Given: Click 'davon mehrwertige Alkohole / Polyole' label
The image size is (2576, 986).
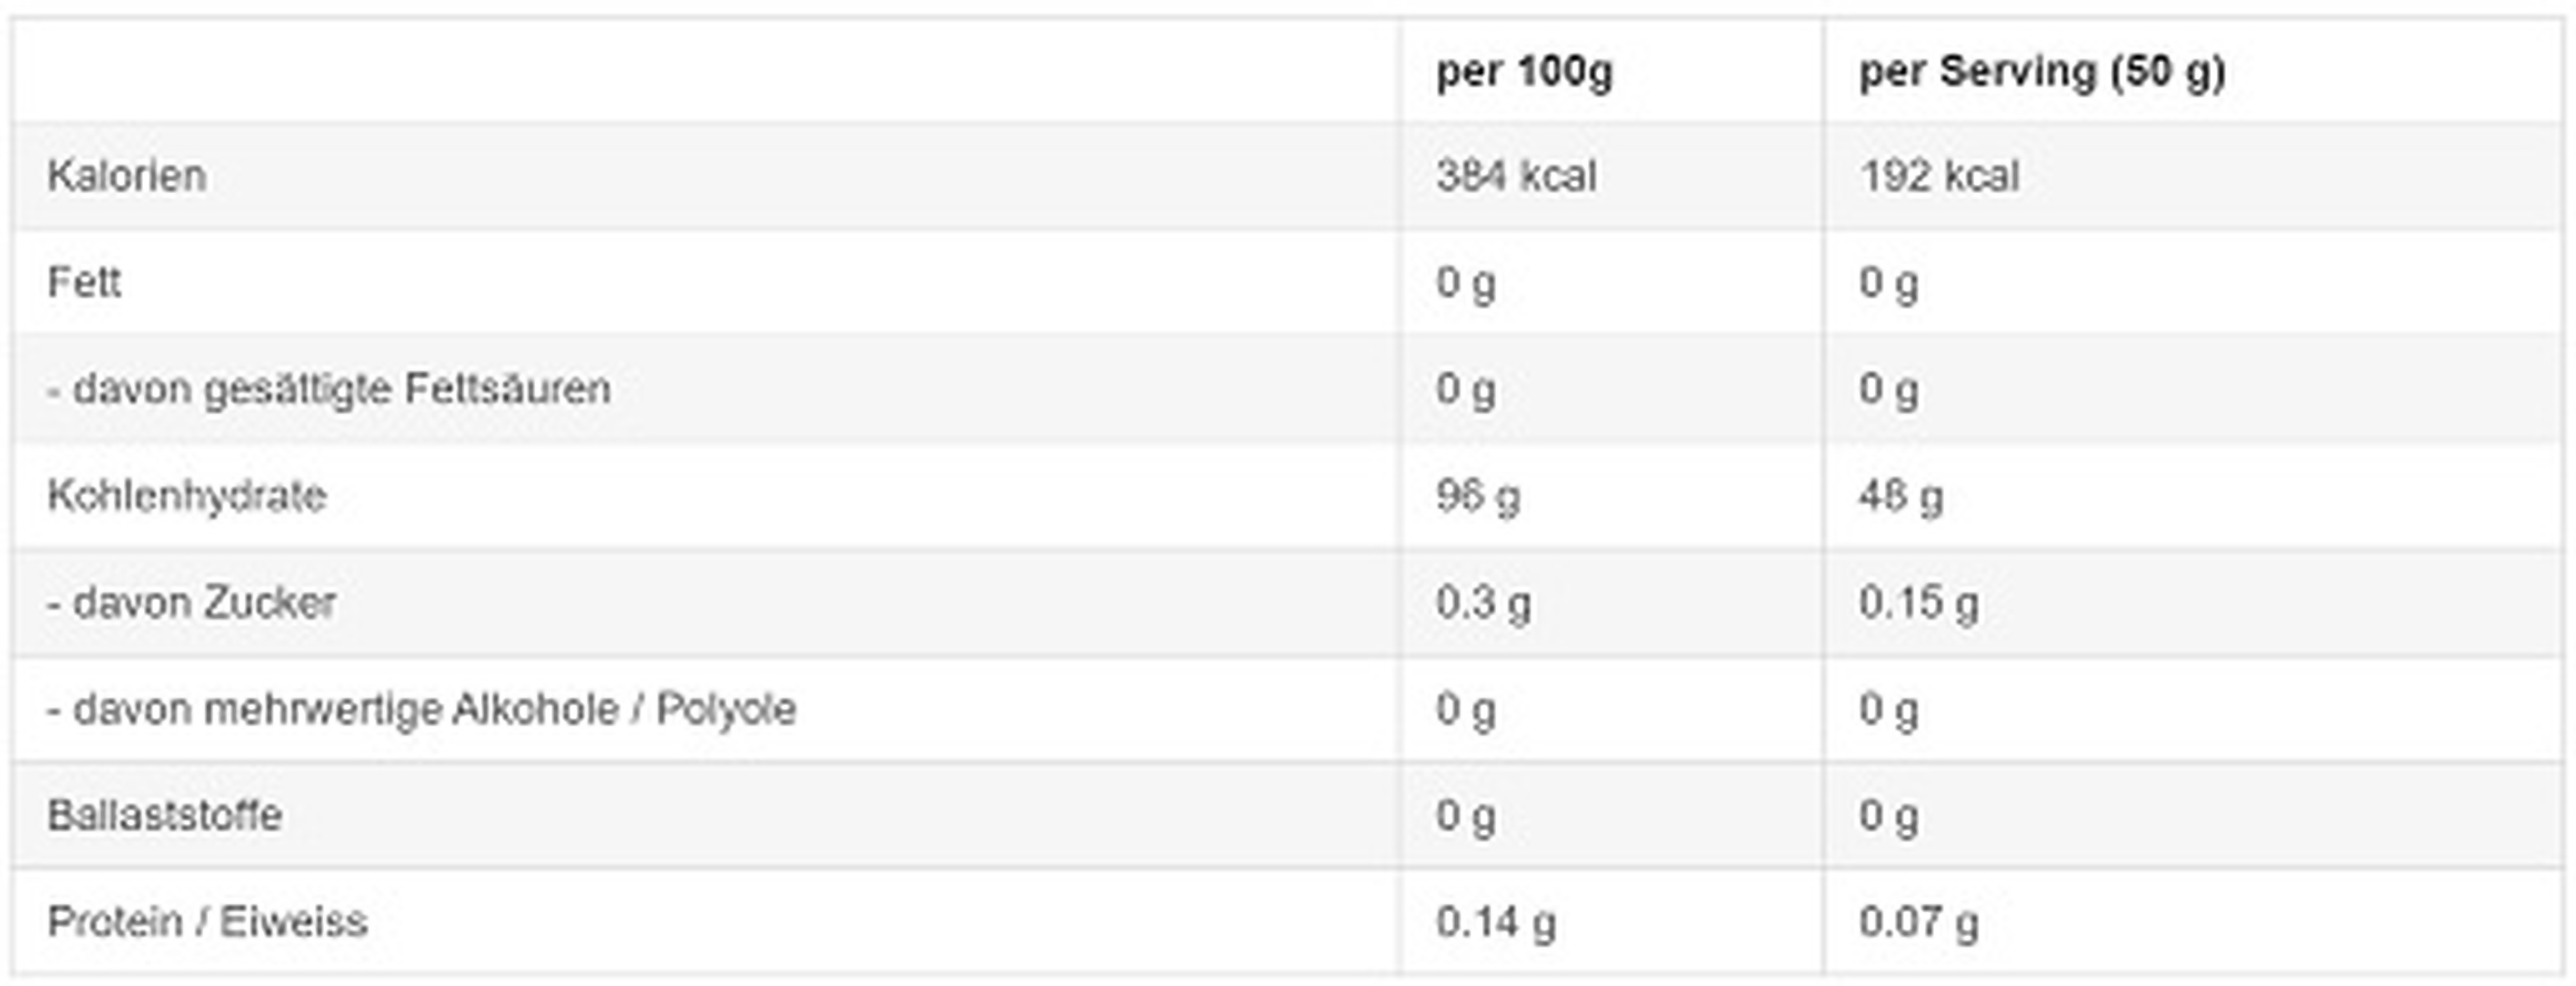Looking at the screenshot, I should 421,709.
